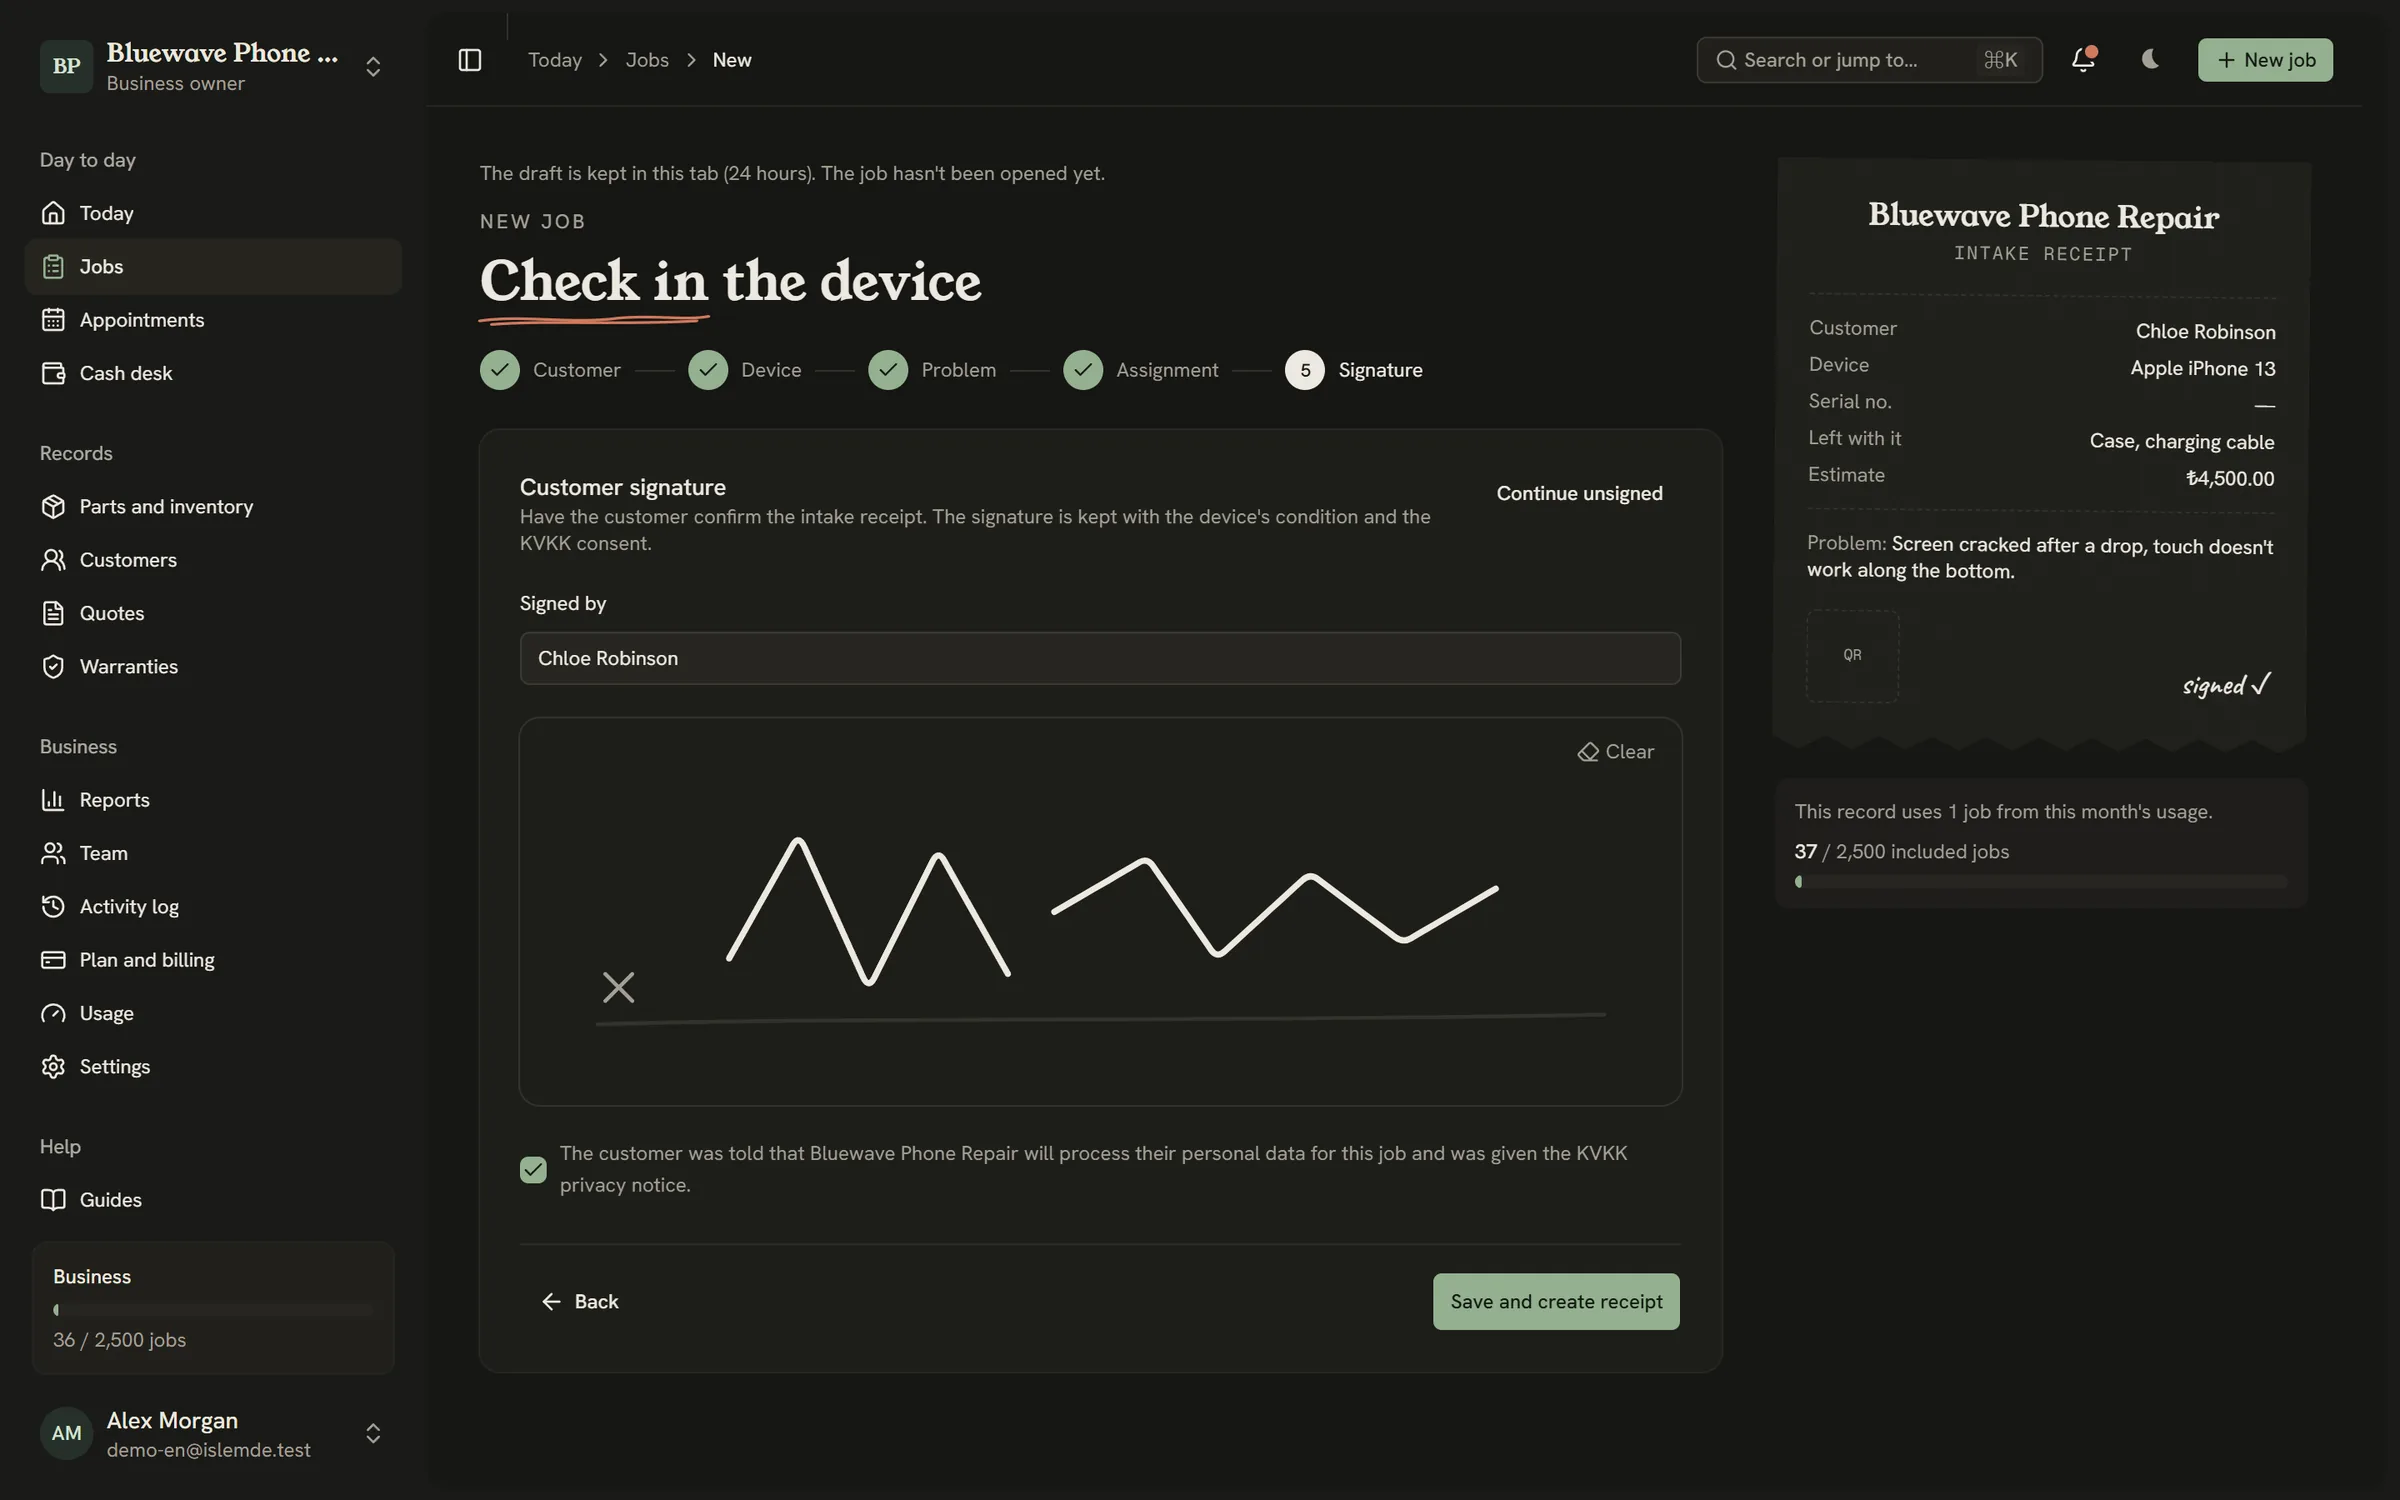Click Continue unsigned
Image resolution: width=2400 pixels, height=1500 pixels.
(x=1579, y=493)
